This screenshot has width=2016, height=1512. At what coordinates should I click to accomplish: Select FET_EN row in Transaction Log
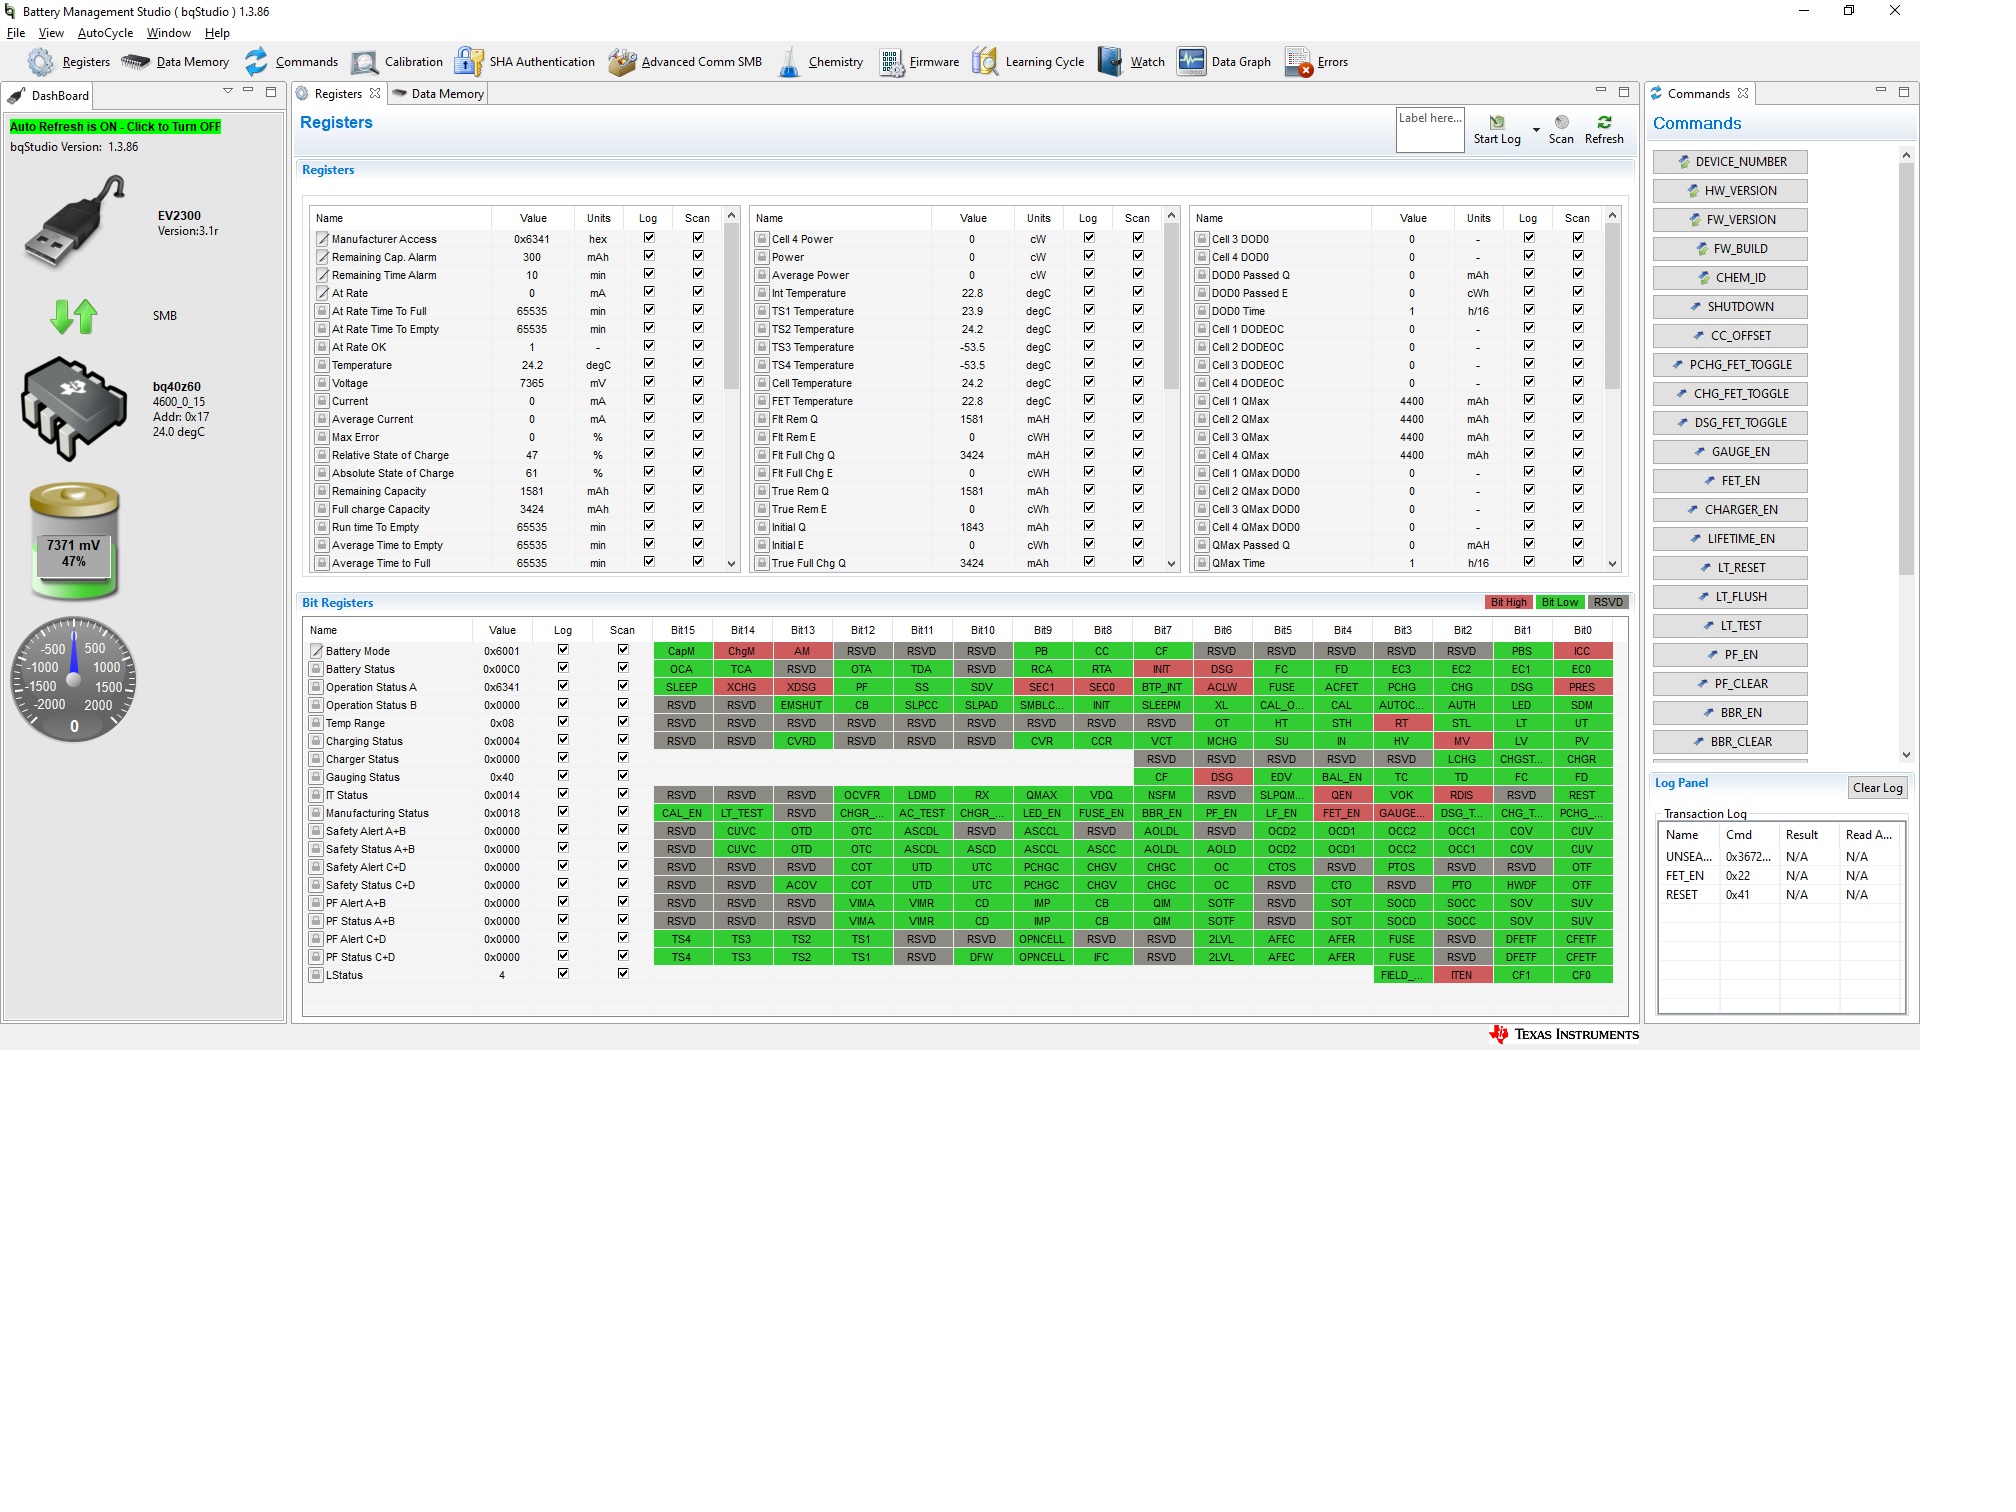pos(1780,876)
